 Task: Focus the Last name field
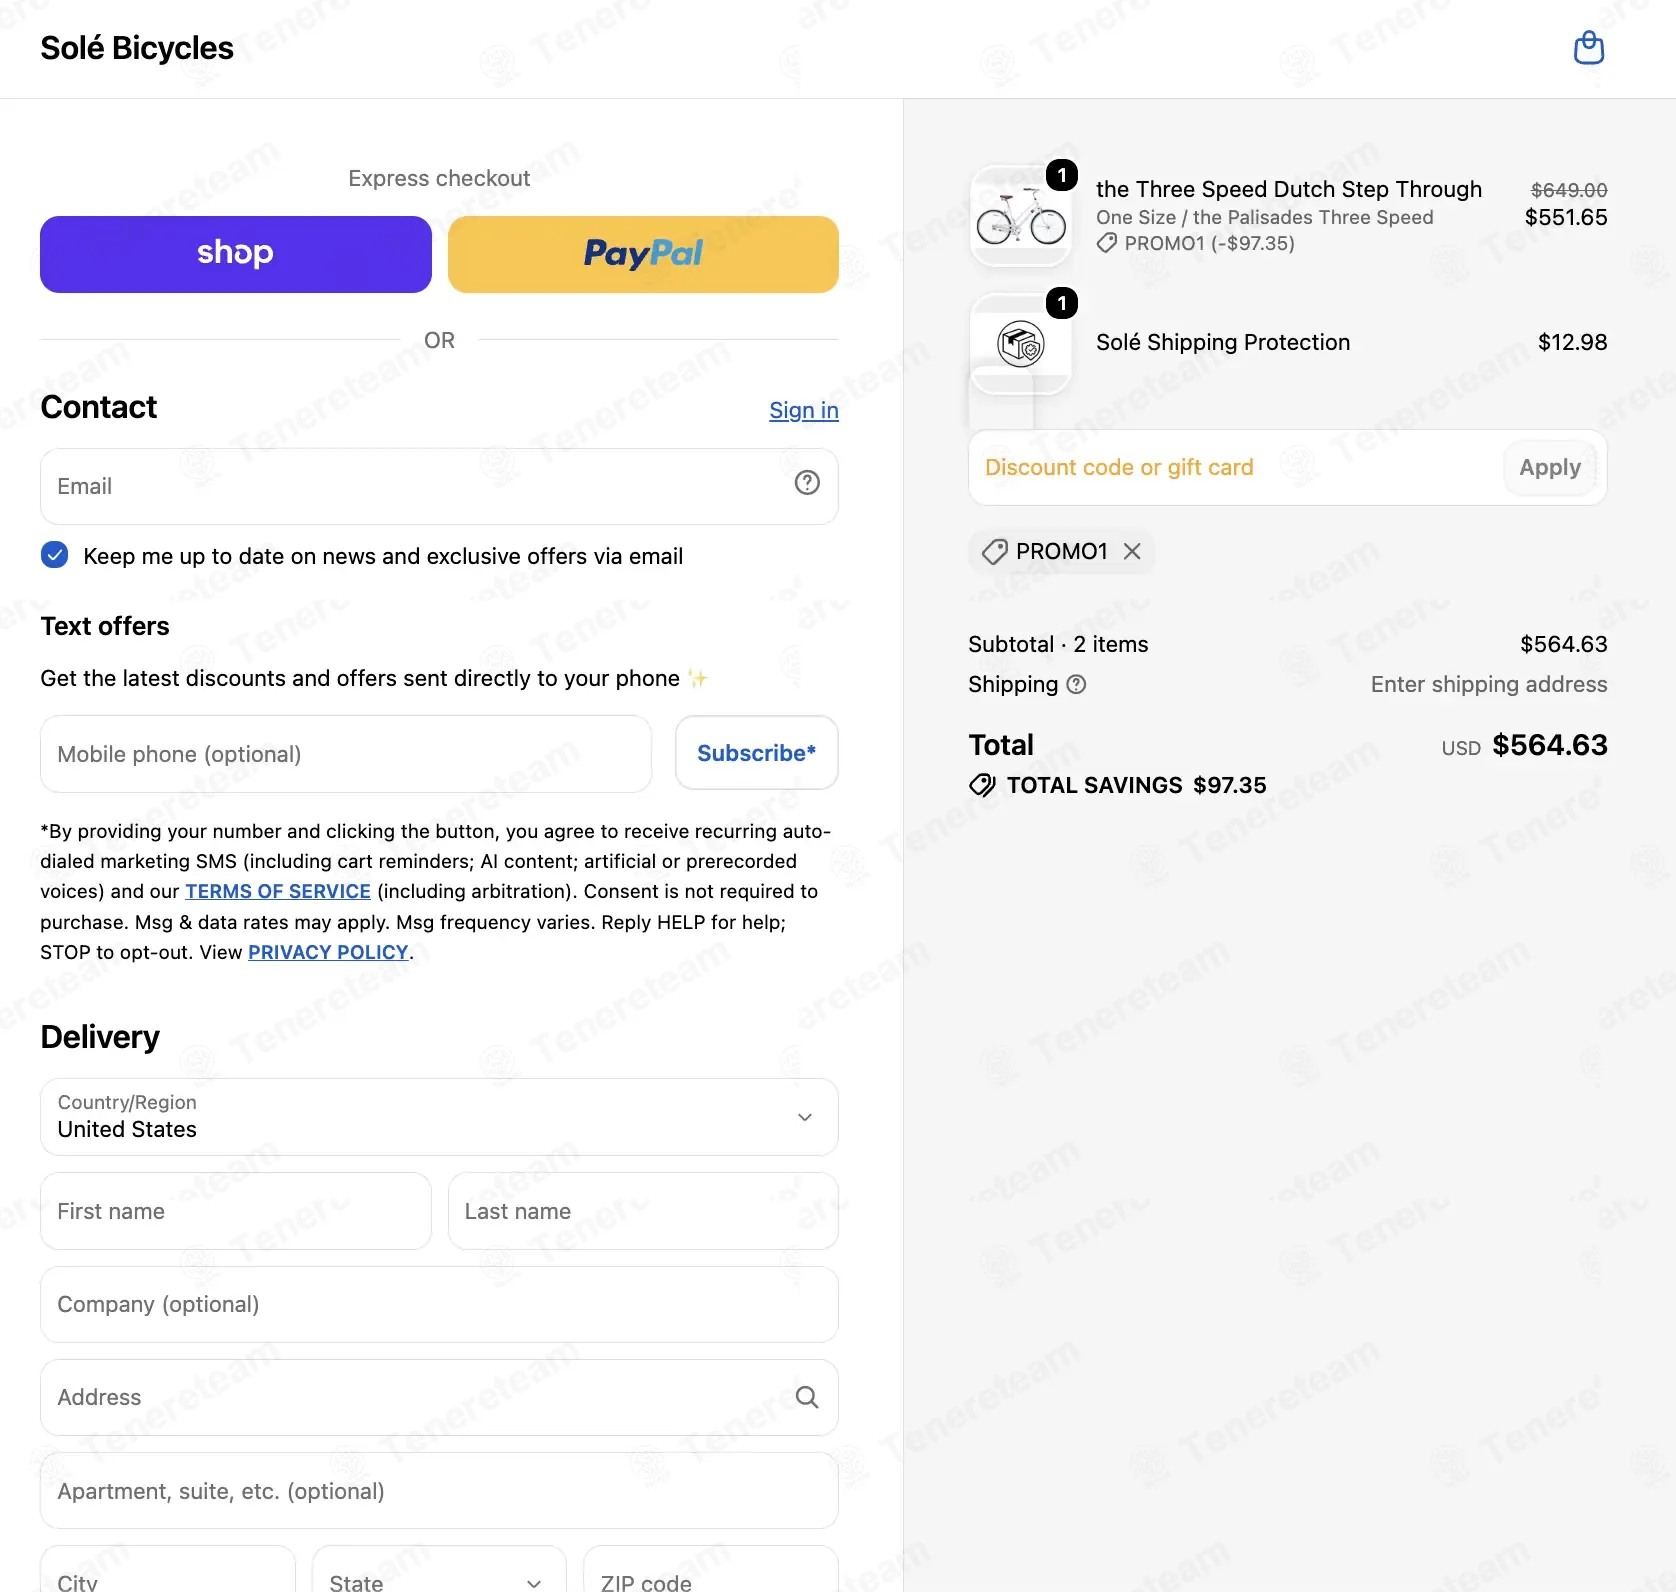coord(643,1211)
